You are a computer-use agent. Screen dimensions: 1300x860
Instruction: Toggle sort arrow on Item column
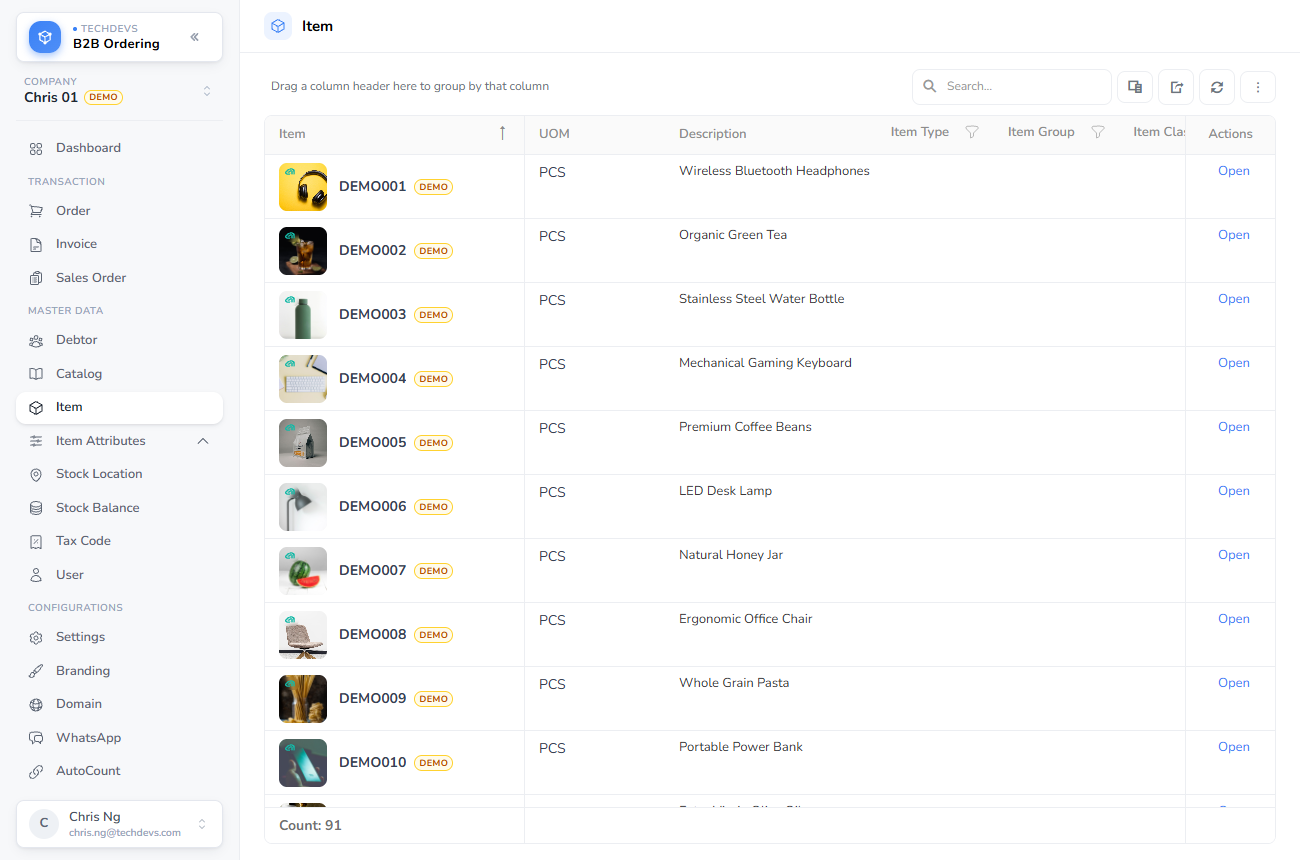click(502, 133)
